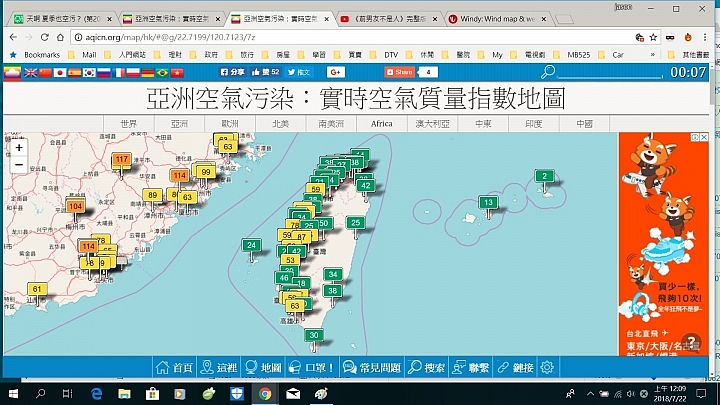Bookmark this page with the star icon

(x=653, y=37)
